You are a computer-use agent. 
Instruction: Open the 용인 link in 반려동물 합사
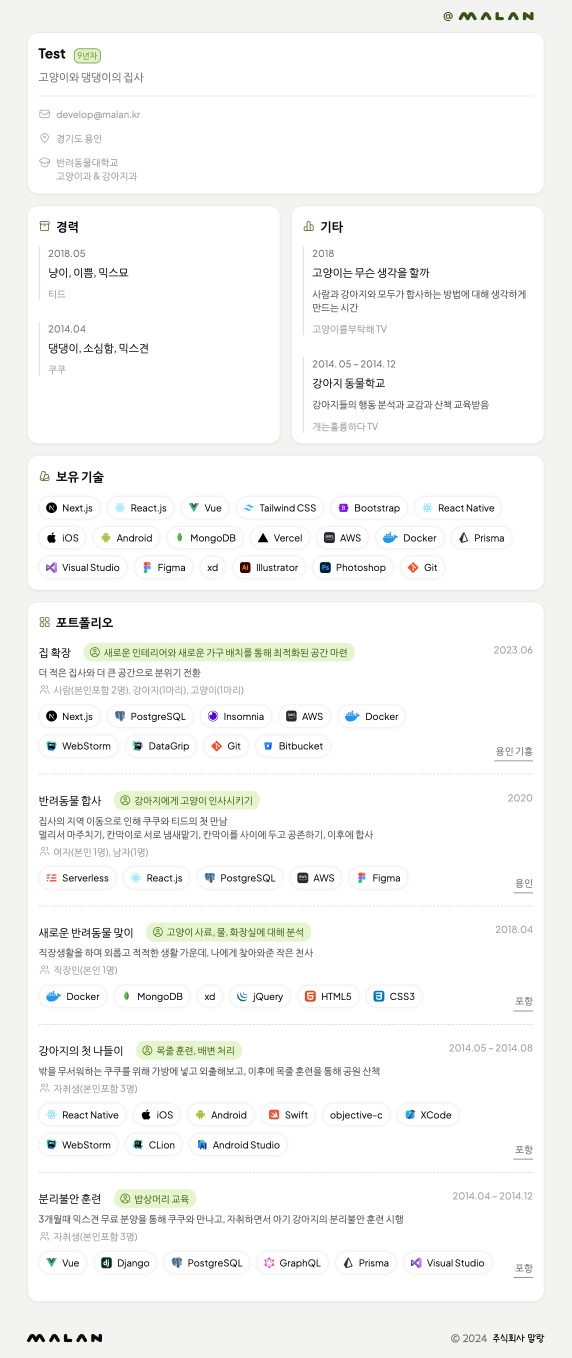pos(524,884)
